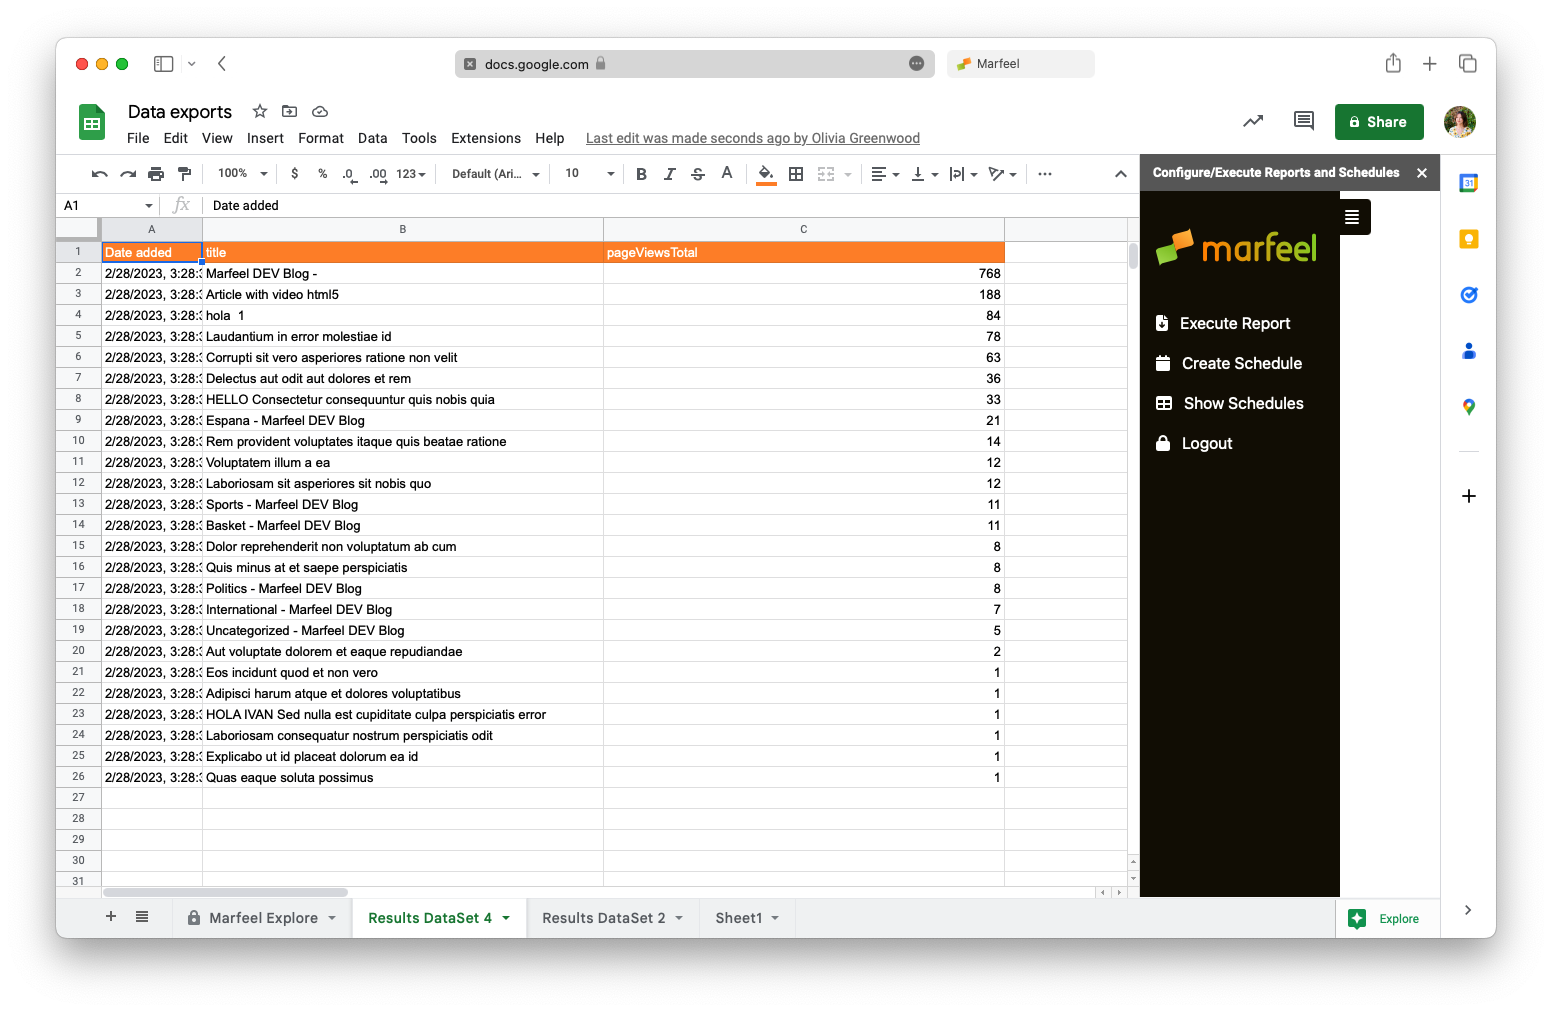Open Google Keep from the side panel
This screenshot has width=1552, height=1012.
[x=1468, y=238]
